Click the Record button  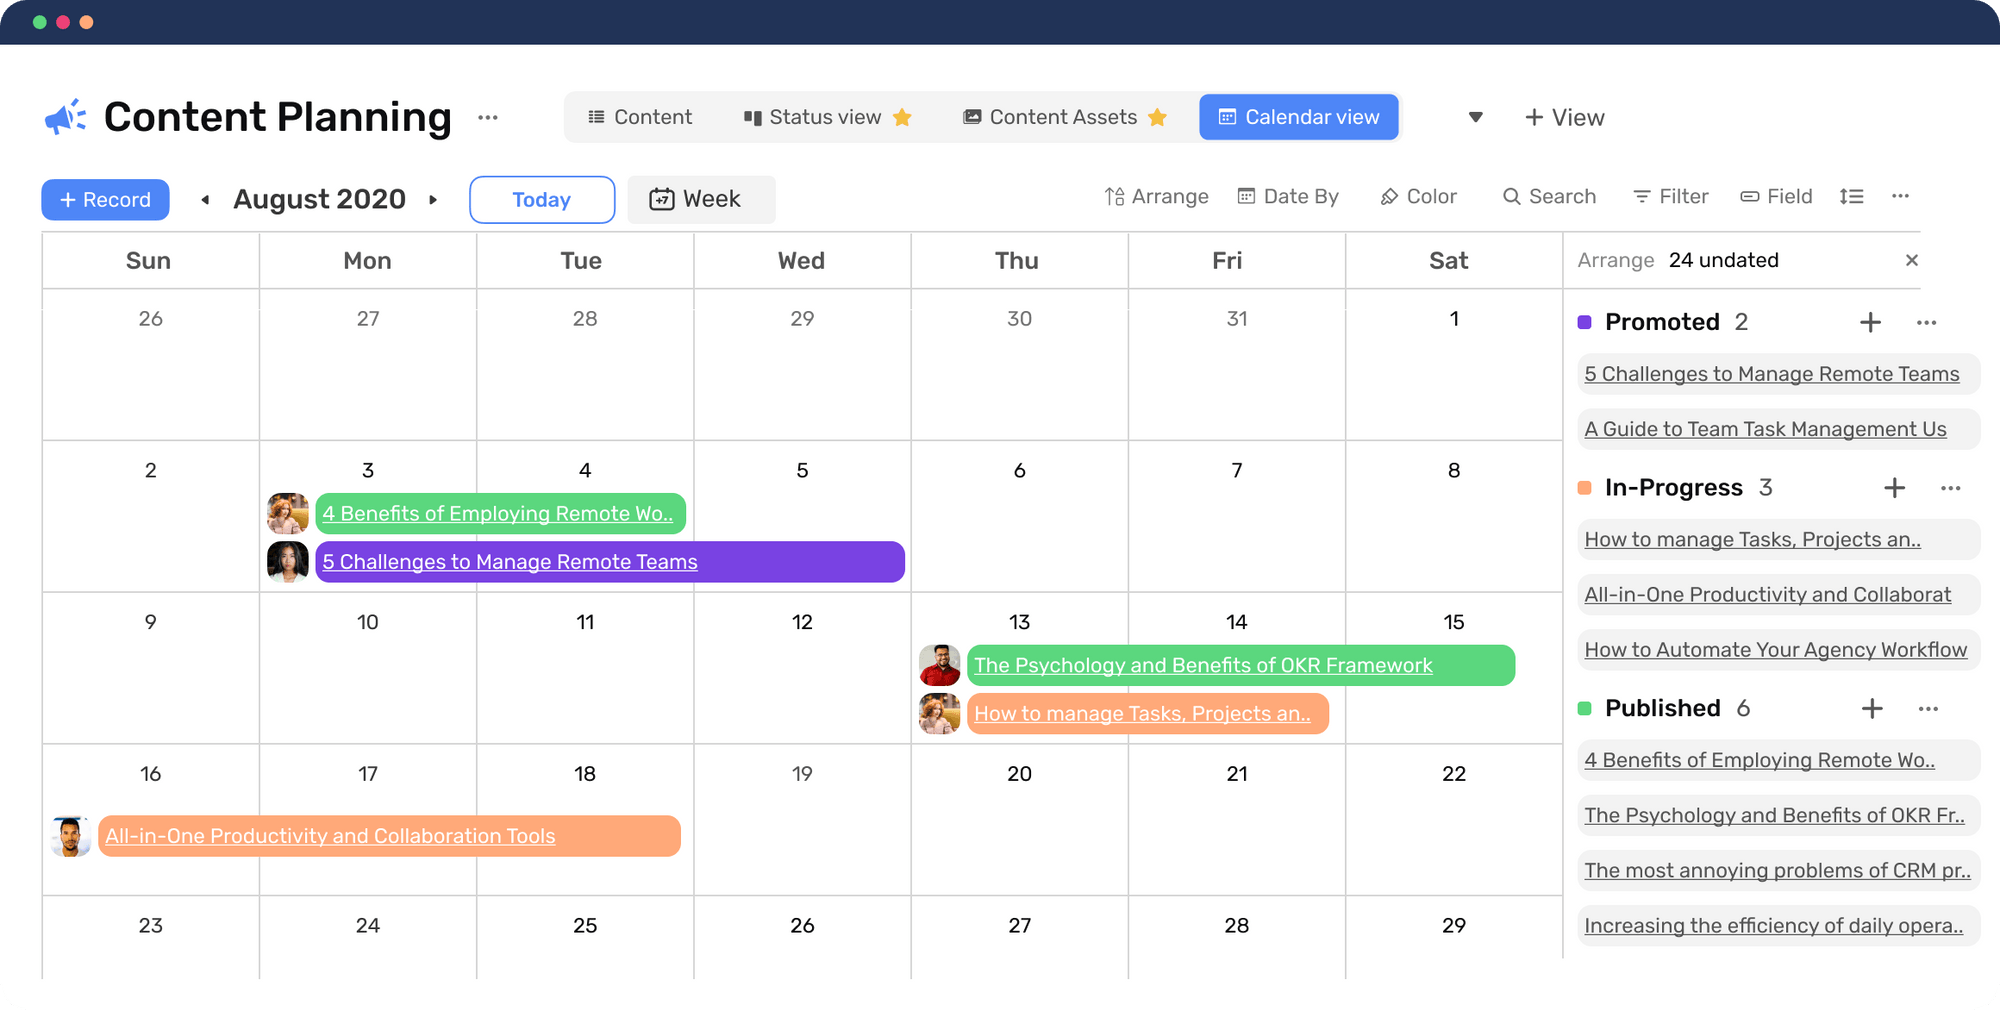pos(105,199)
